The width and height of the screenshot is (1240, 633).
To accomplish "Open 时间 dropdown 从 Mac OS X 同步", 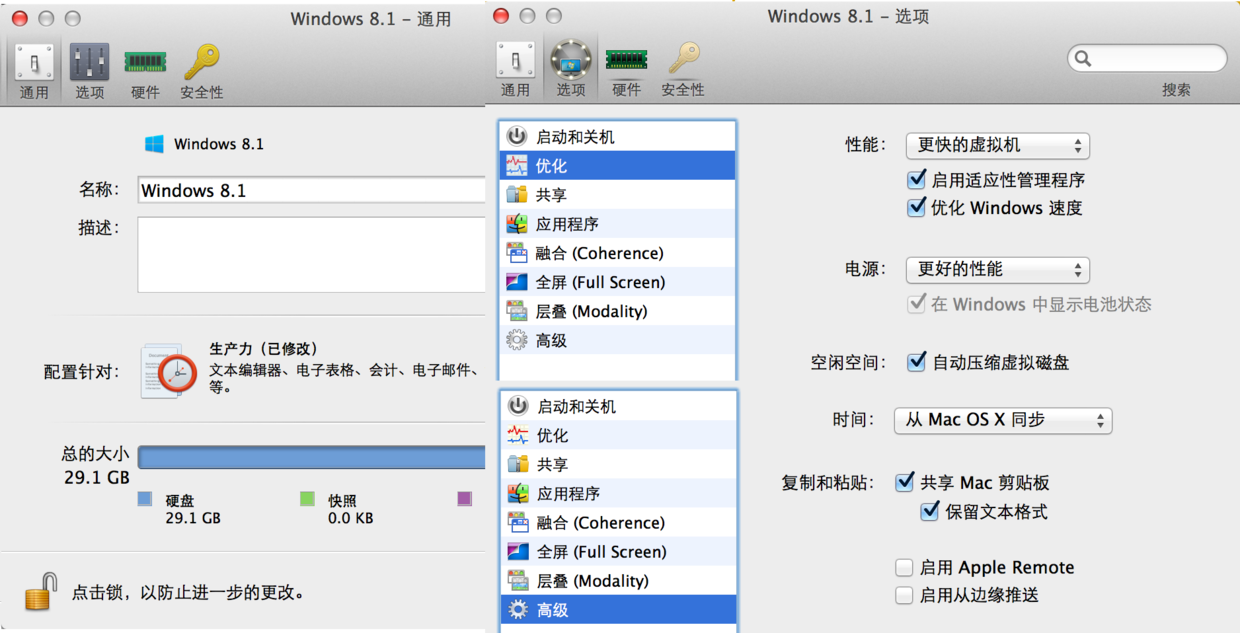I will pos(1003,420).
